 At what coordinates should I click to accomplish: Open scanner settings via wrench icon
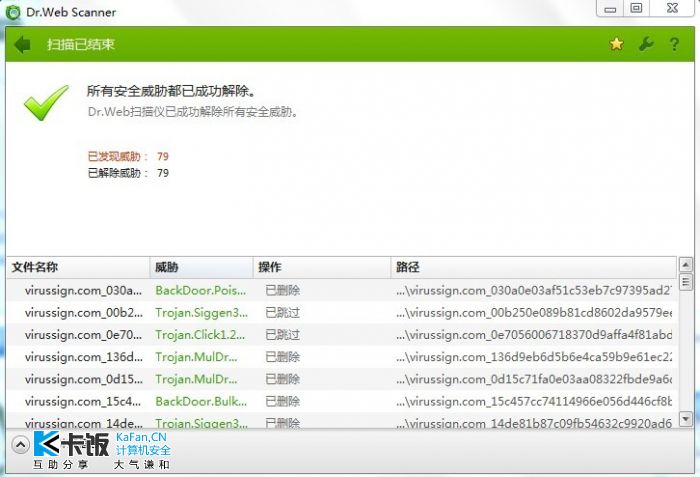(x=645, y=45)
